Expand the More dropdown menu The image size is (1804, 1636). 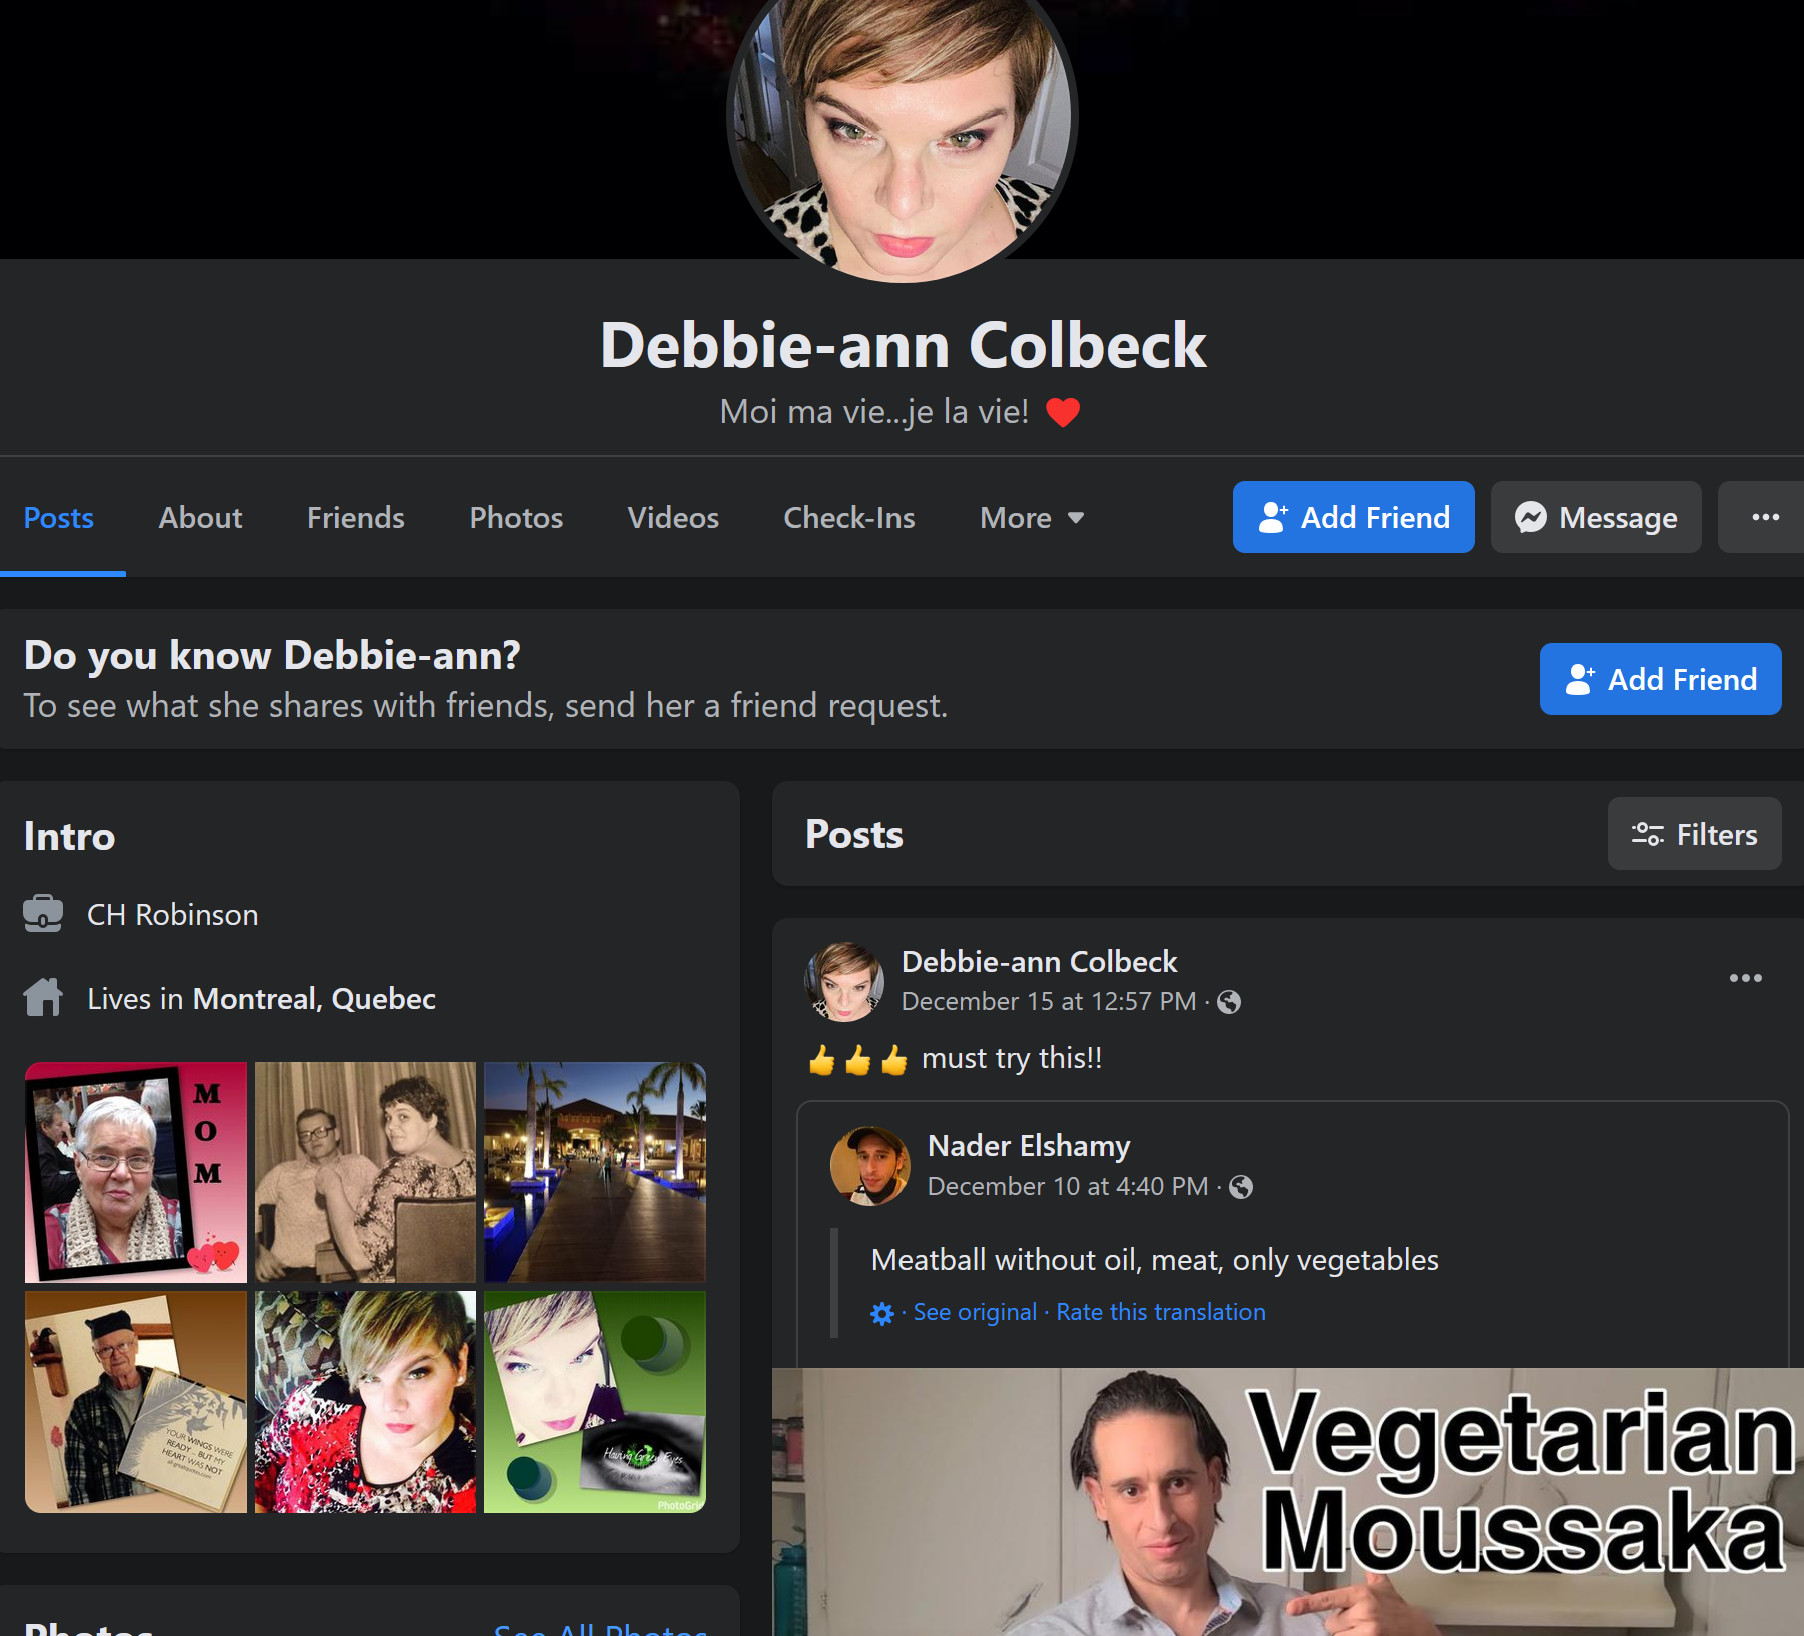coord(1032,518)
